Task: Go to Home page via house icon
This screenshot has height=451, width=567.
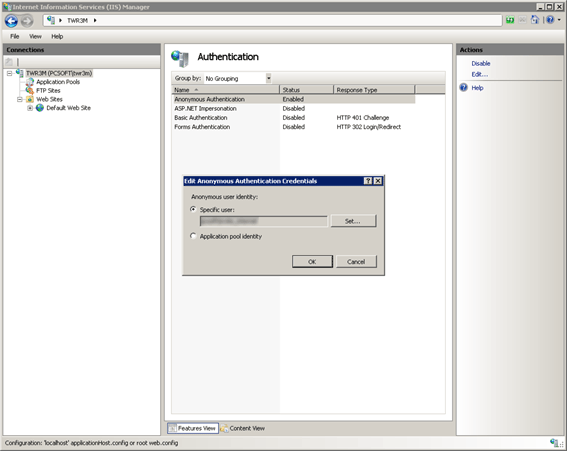Action: point(535,20)
